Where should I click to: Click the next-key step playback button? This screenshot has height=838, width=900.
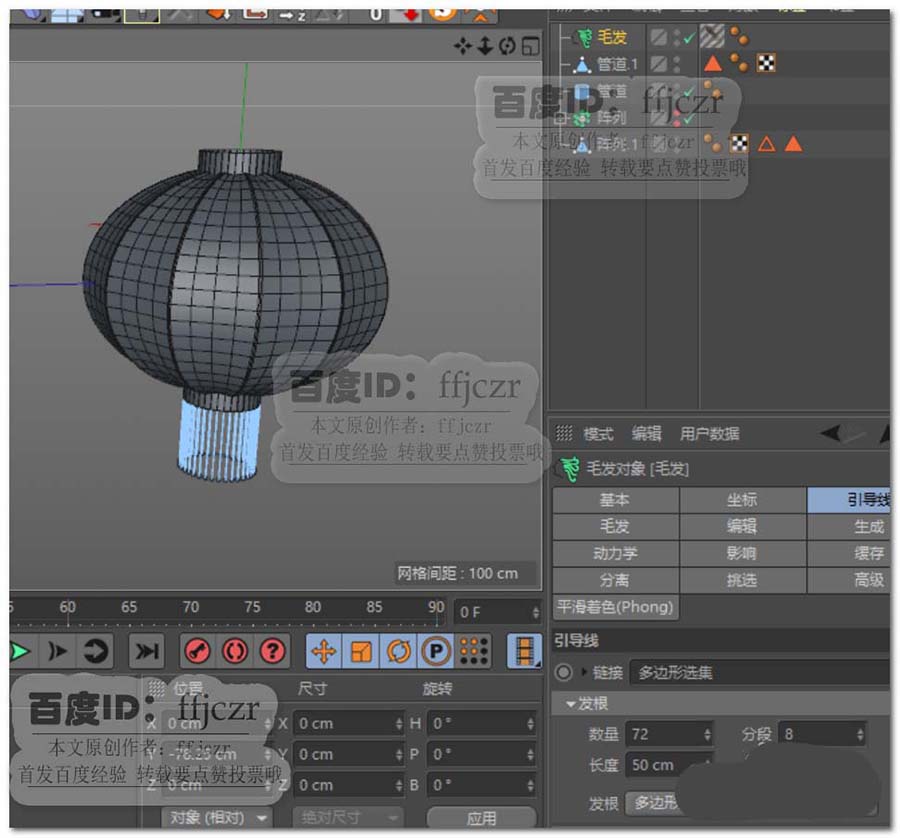coord(57,651)
